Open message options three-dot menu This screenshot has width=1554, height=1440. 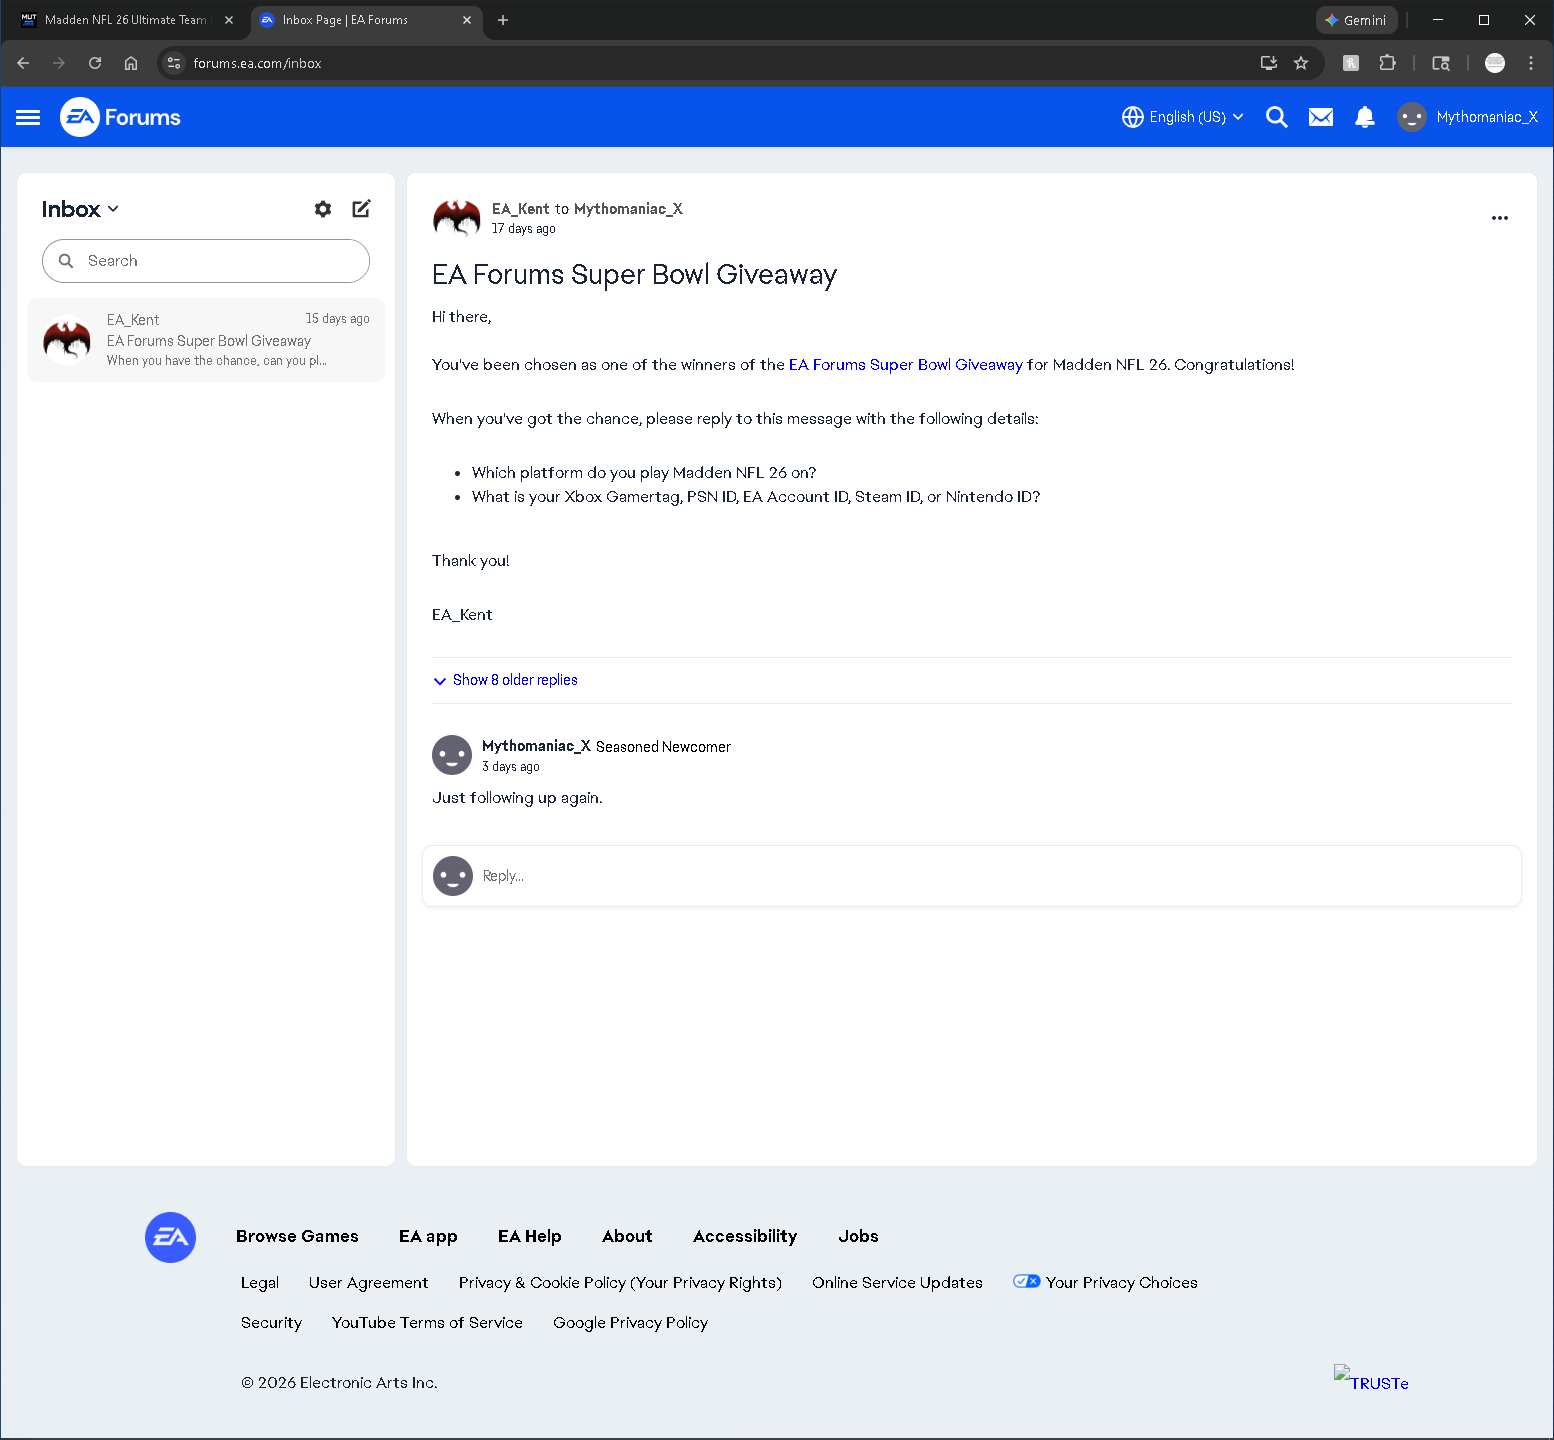1499,218
